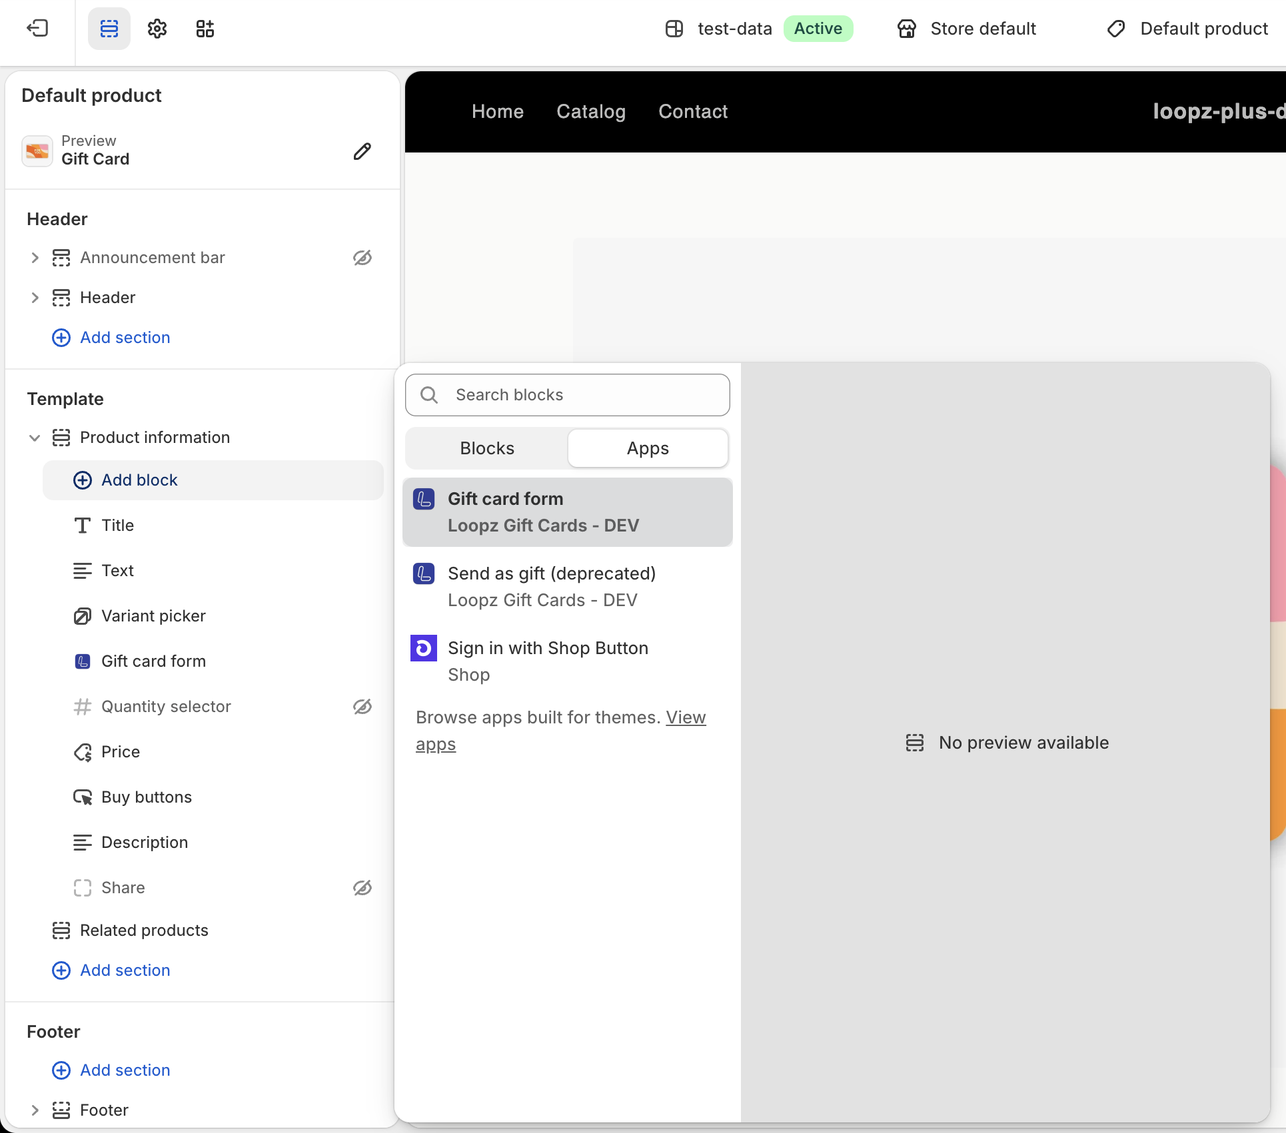Click the exit editor icon

point(37,28)
